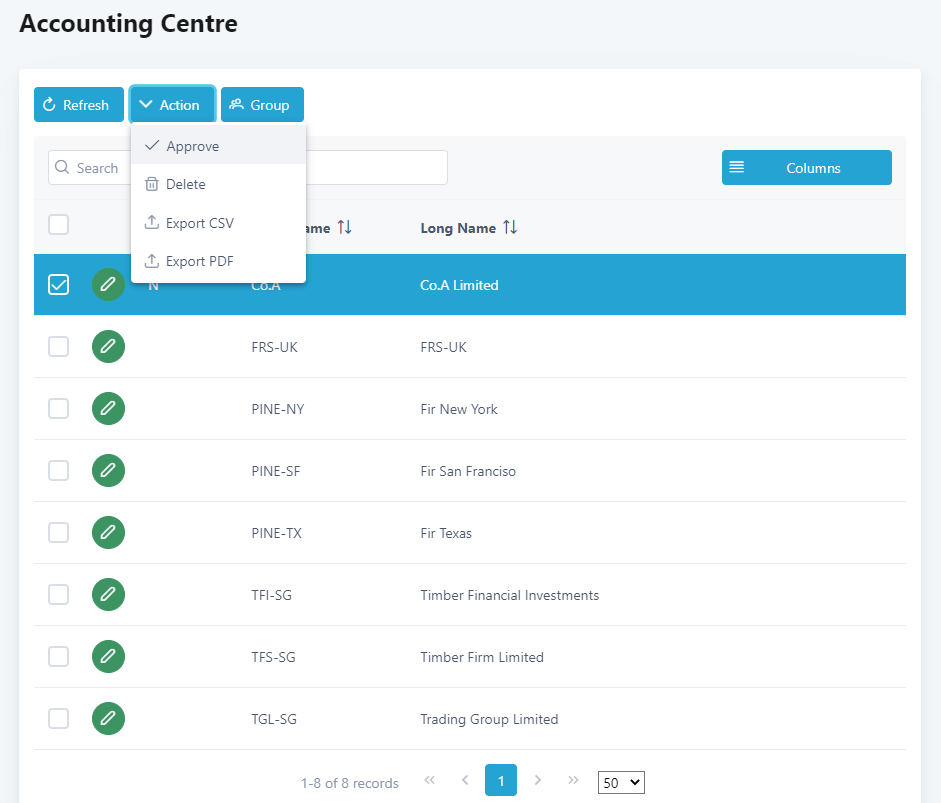Tick the select-all header checkbox
This screenshot has width=941, height=803.
coord(59,225)
